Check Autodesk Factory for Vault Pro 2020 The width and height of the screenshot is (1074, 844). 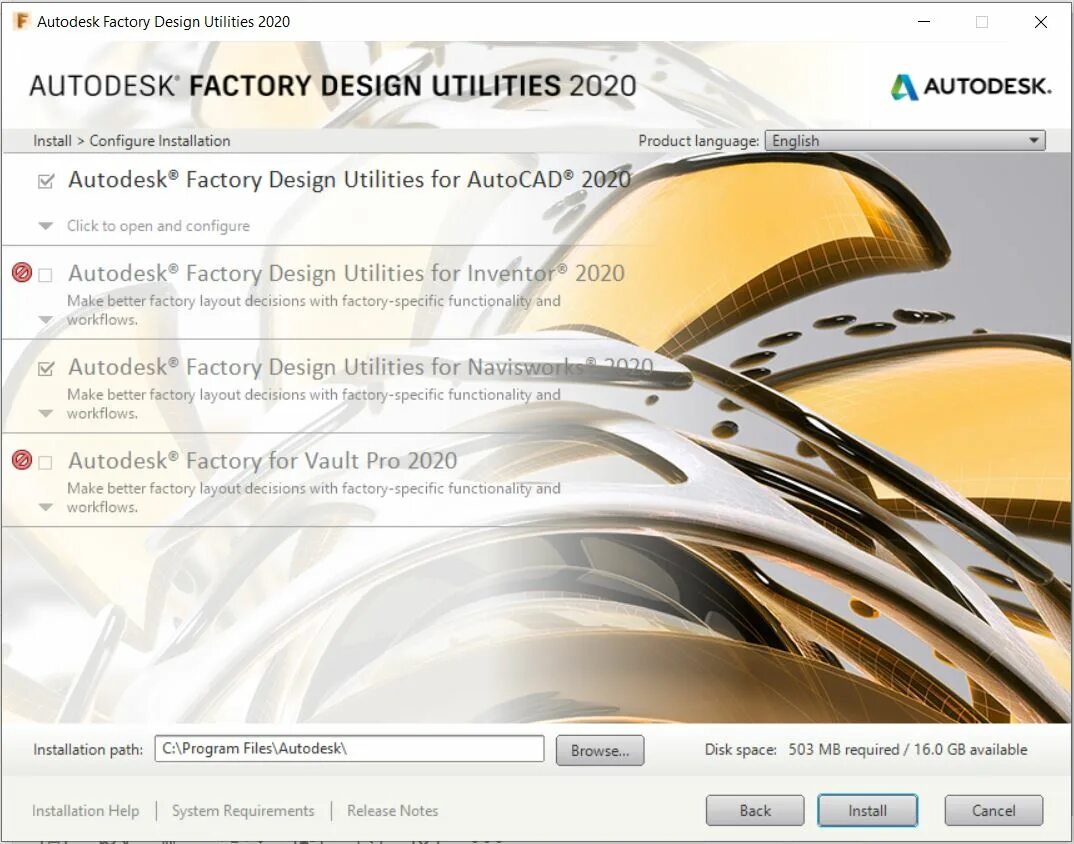tap(46, 463)
